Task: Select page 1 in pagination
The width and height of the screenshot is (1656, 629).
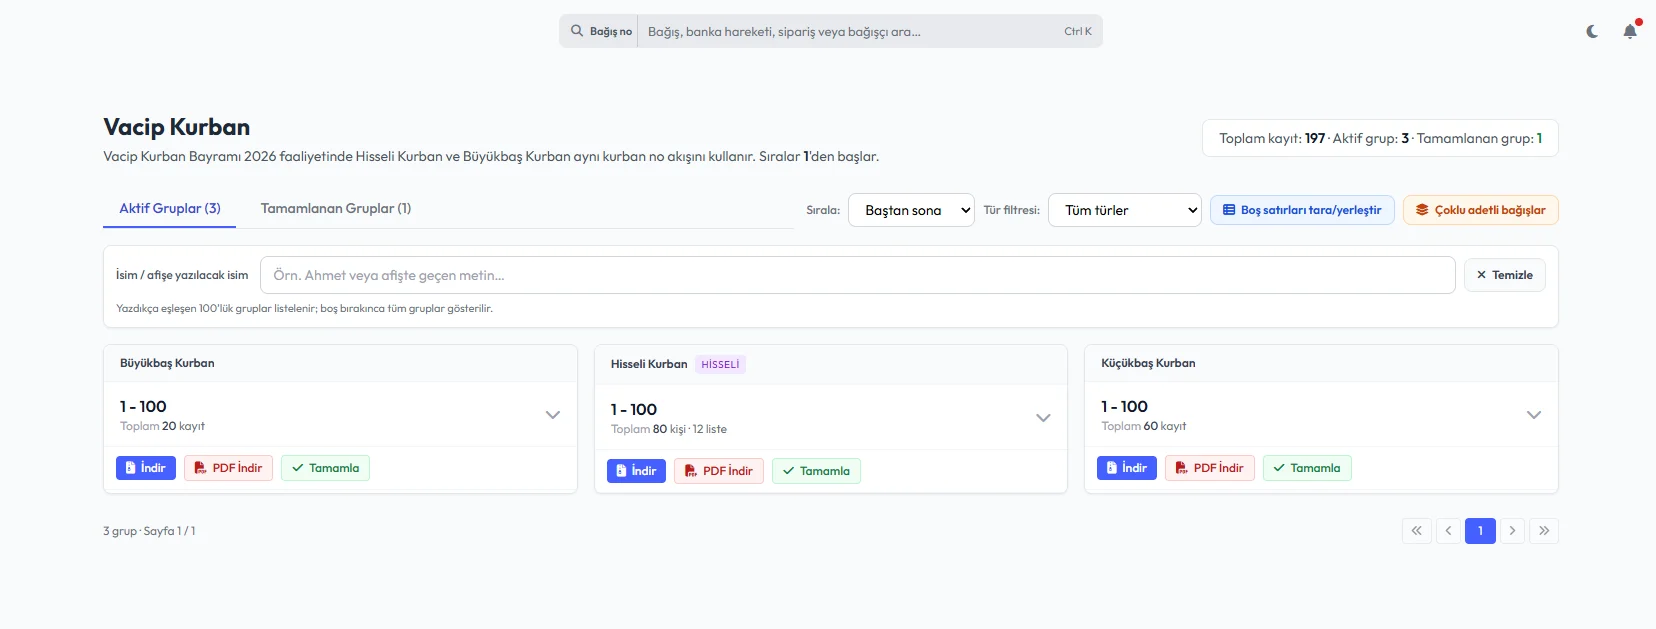Action: tap(1480, 531)
